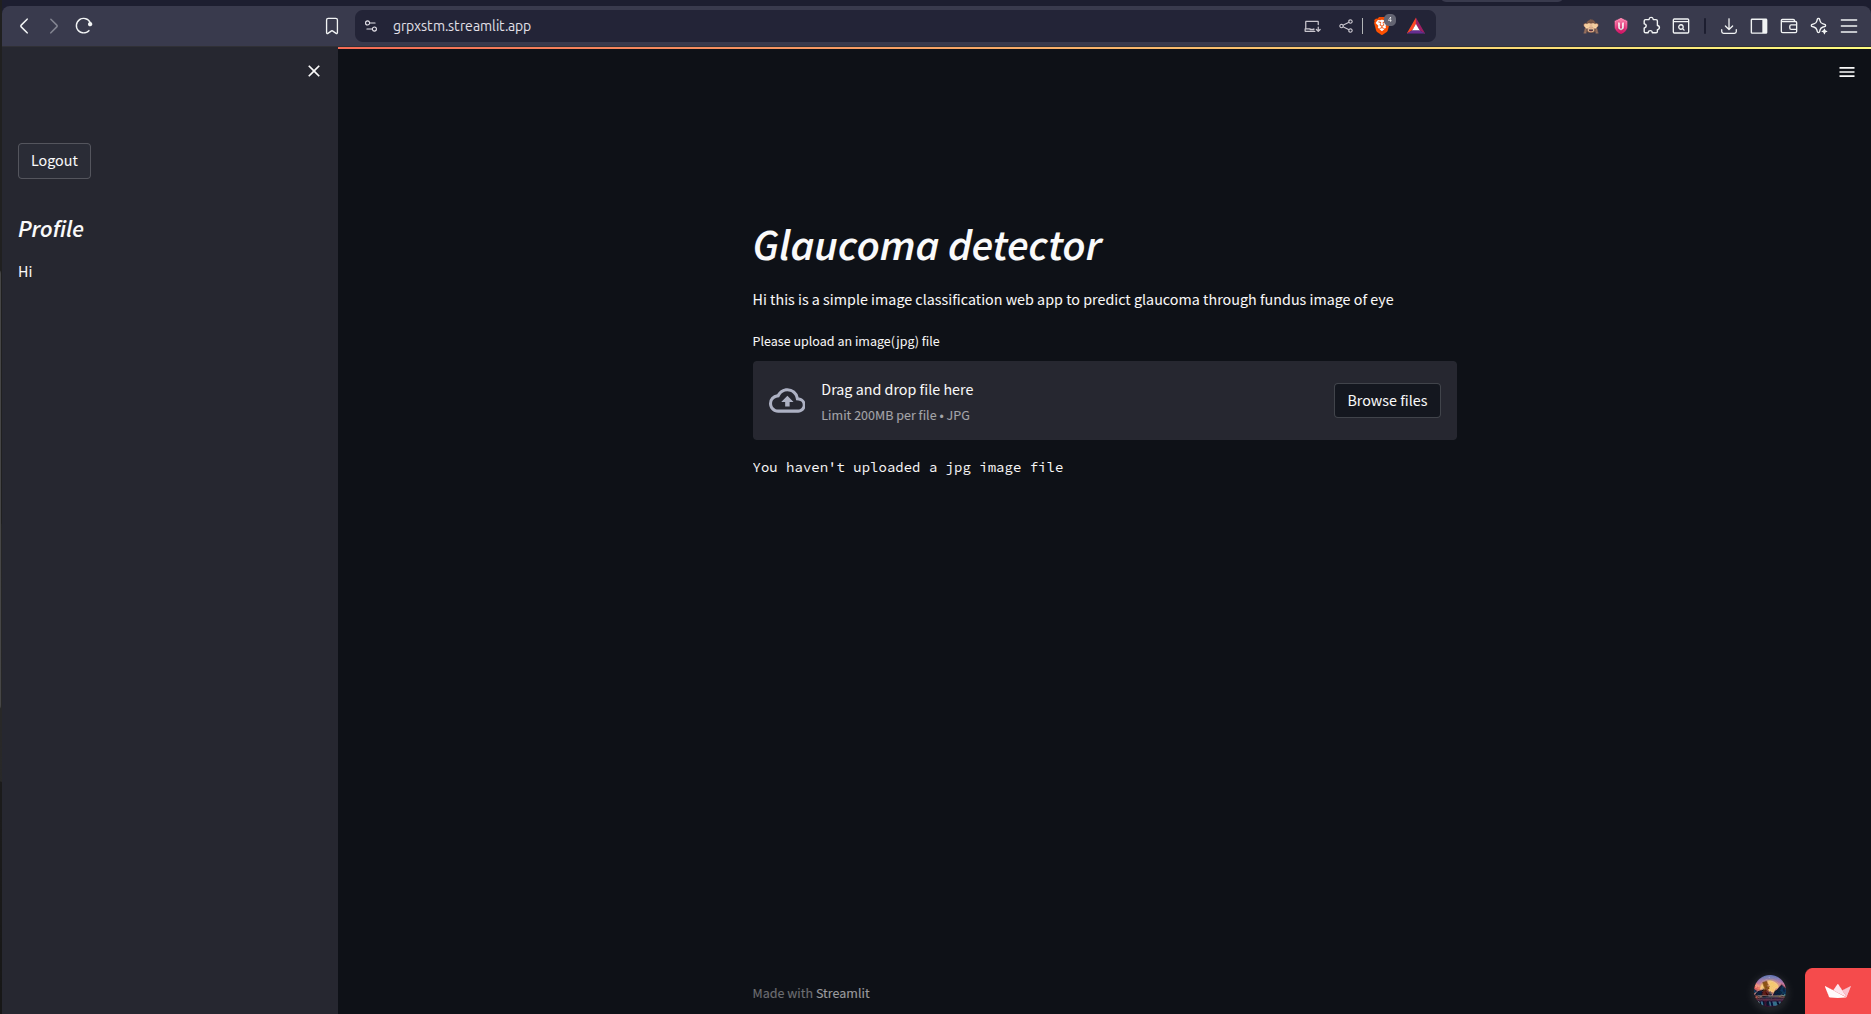The height and width of the screenshot is (1014, 1871).
Task: Collapse the sidebar with the X control
Action: click(313, 71)
